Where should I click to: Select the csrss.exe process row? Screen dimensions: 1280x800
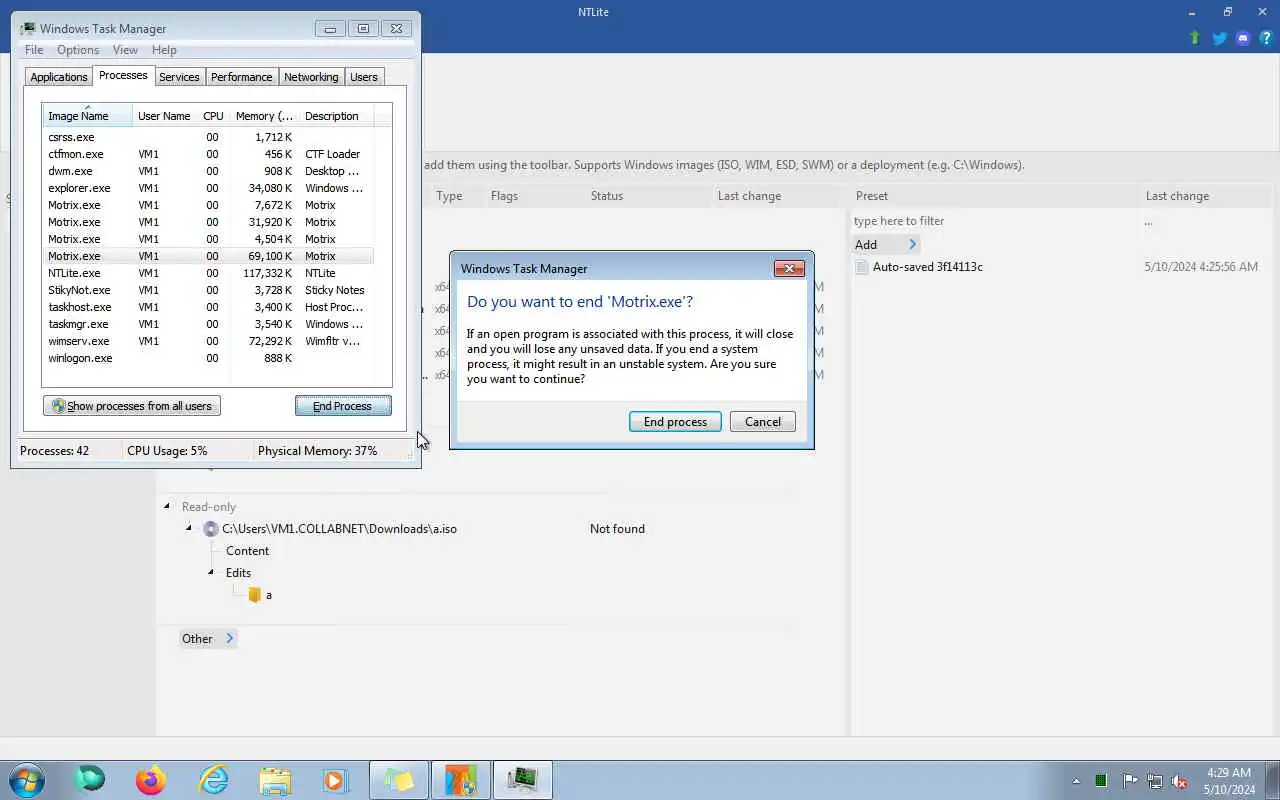pyautogui.click(x=208, y=137)
